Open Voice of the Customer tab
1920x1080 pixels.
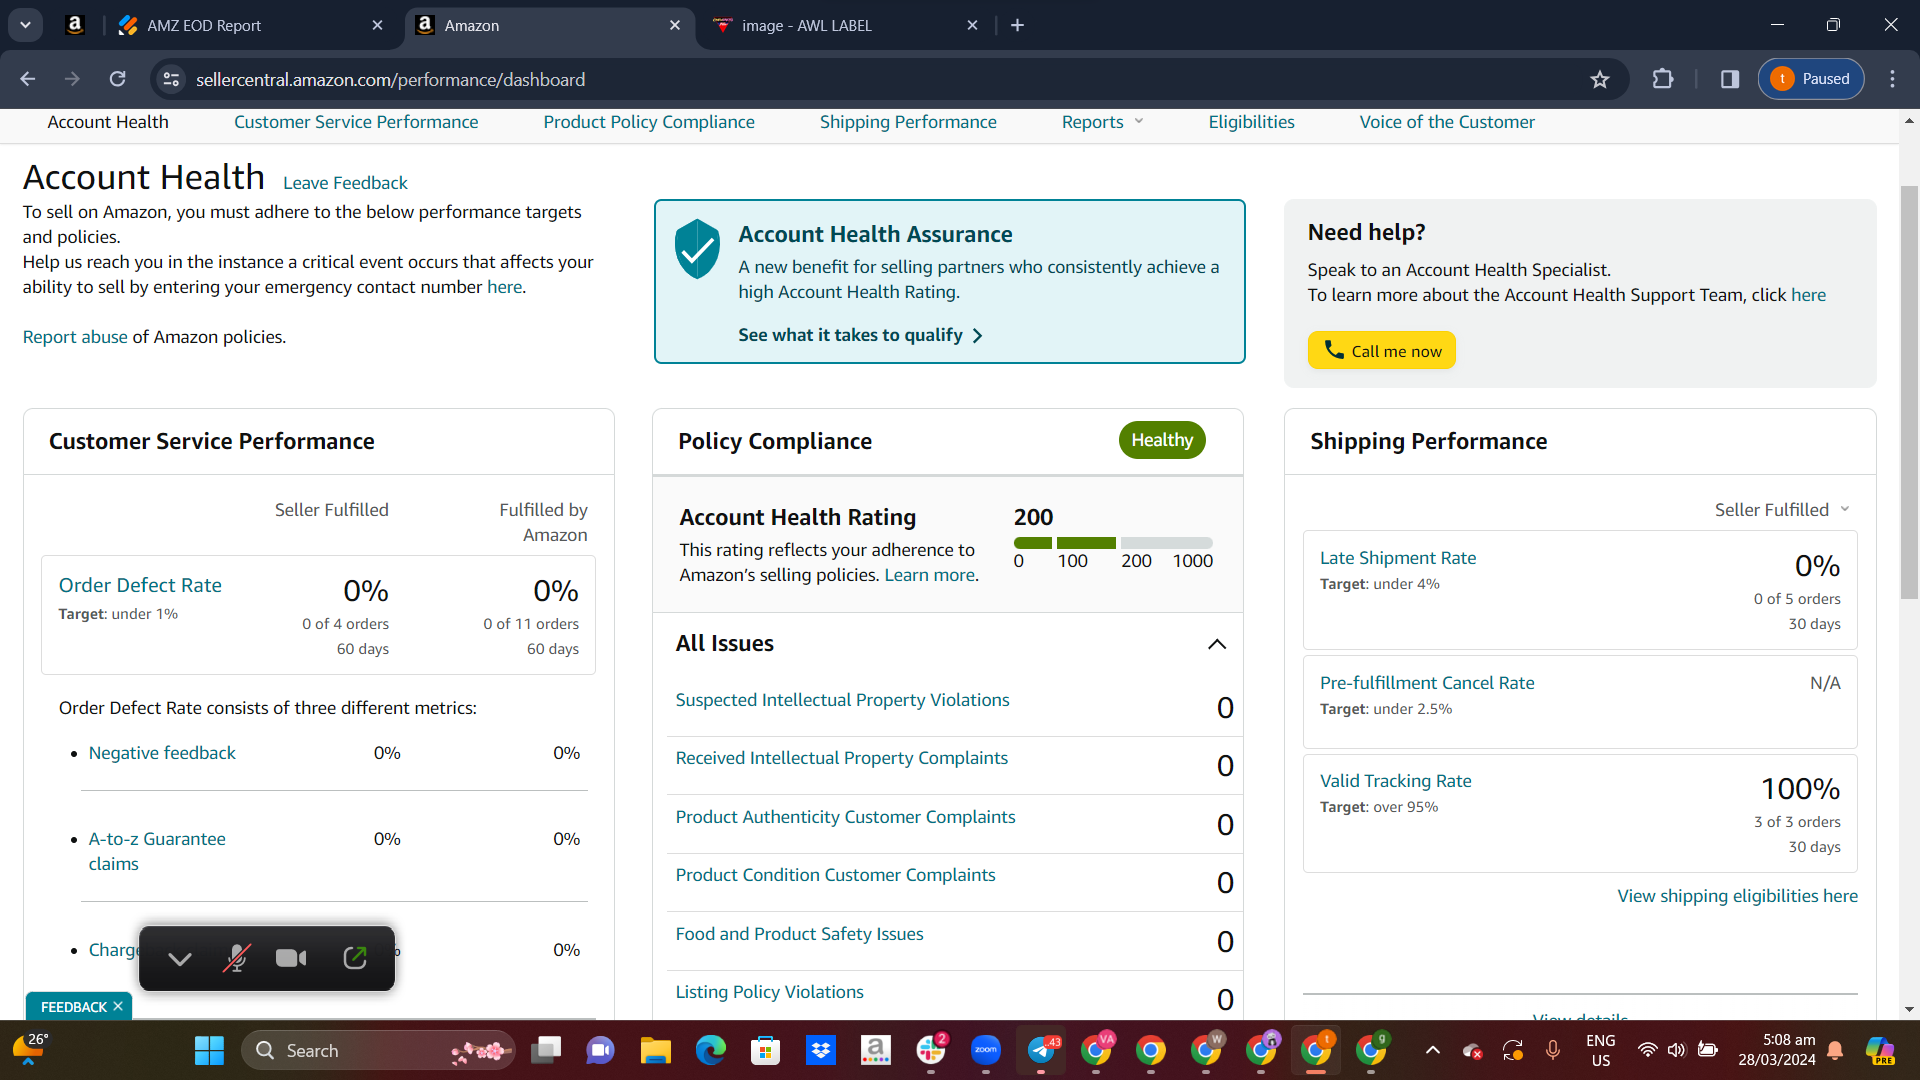click(1447, 122)
